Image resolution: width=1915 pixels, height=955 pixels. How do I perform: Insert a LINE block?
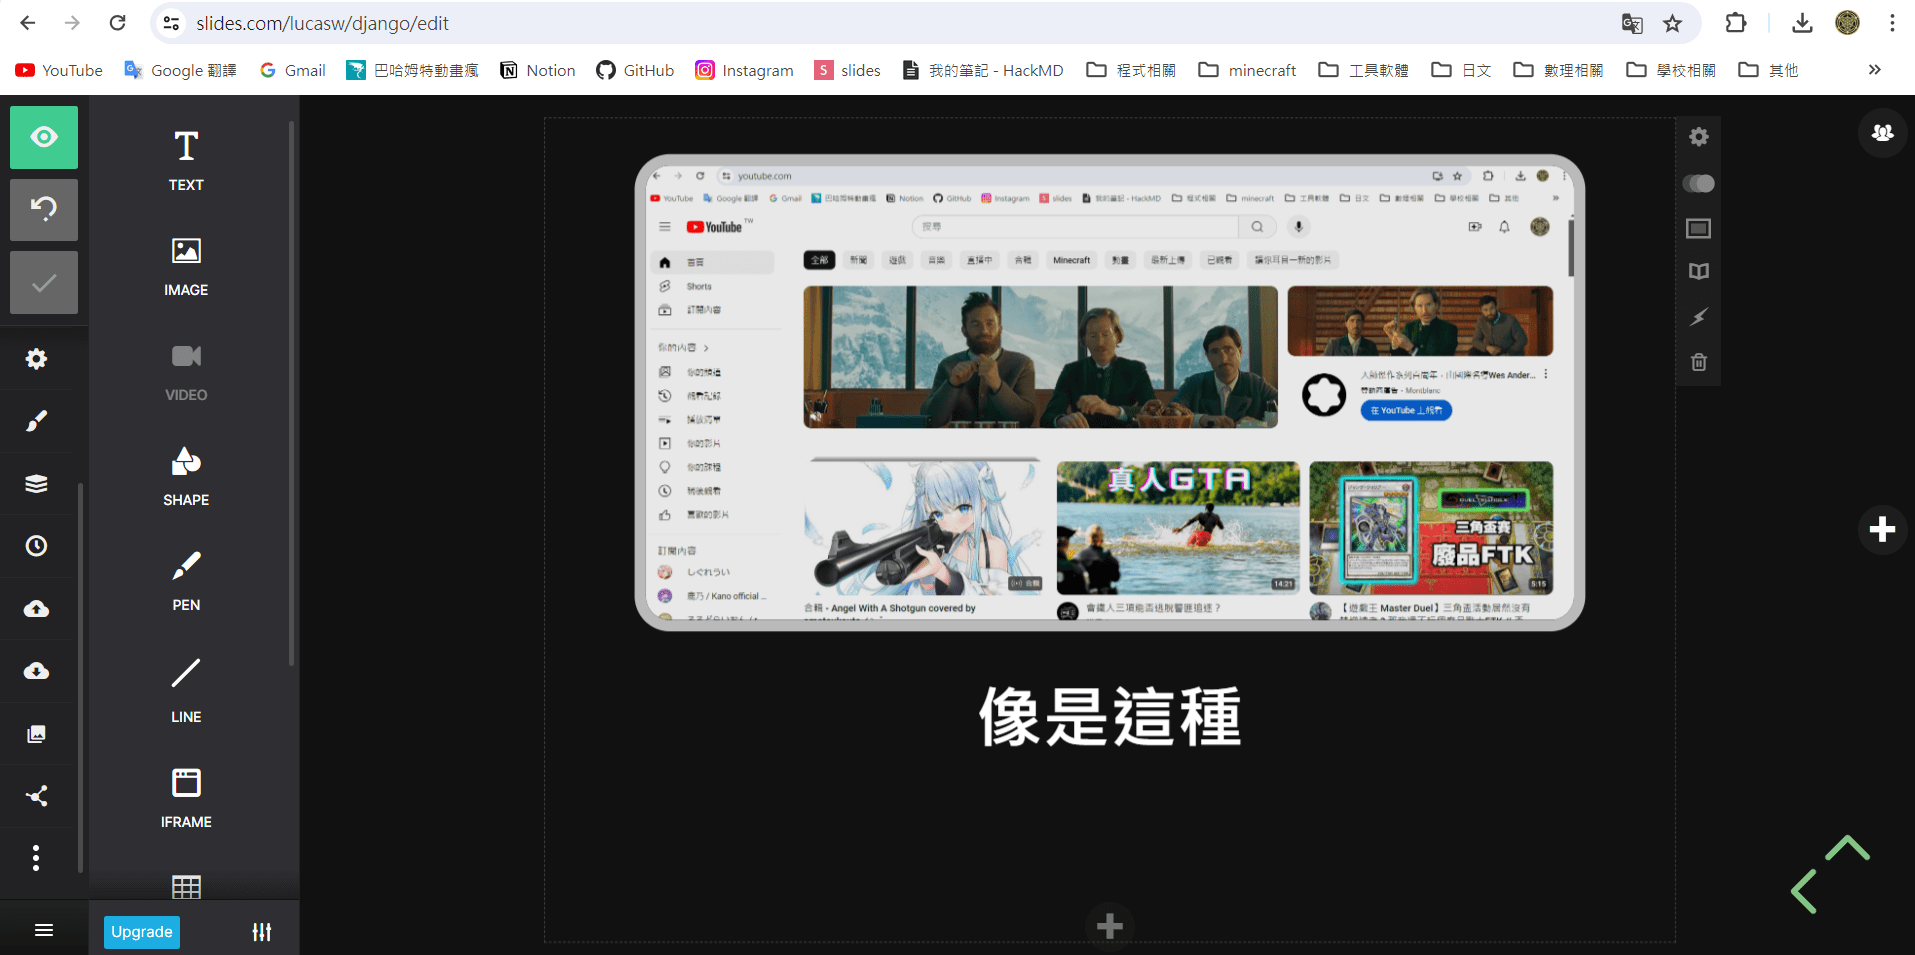186,690
